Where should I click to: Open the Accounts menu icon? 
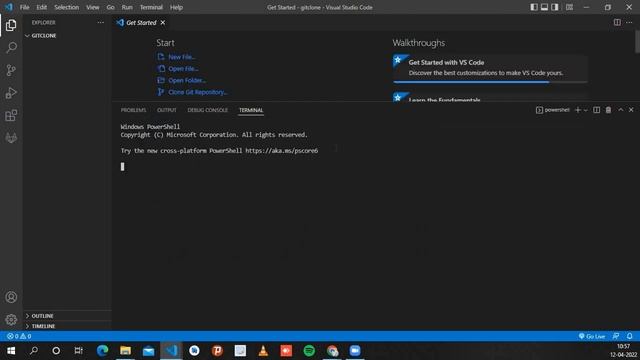pos(11,297)
